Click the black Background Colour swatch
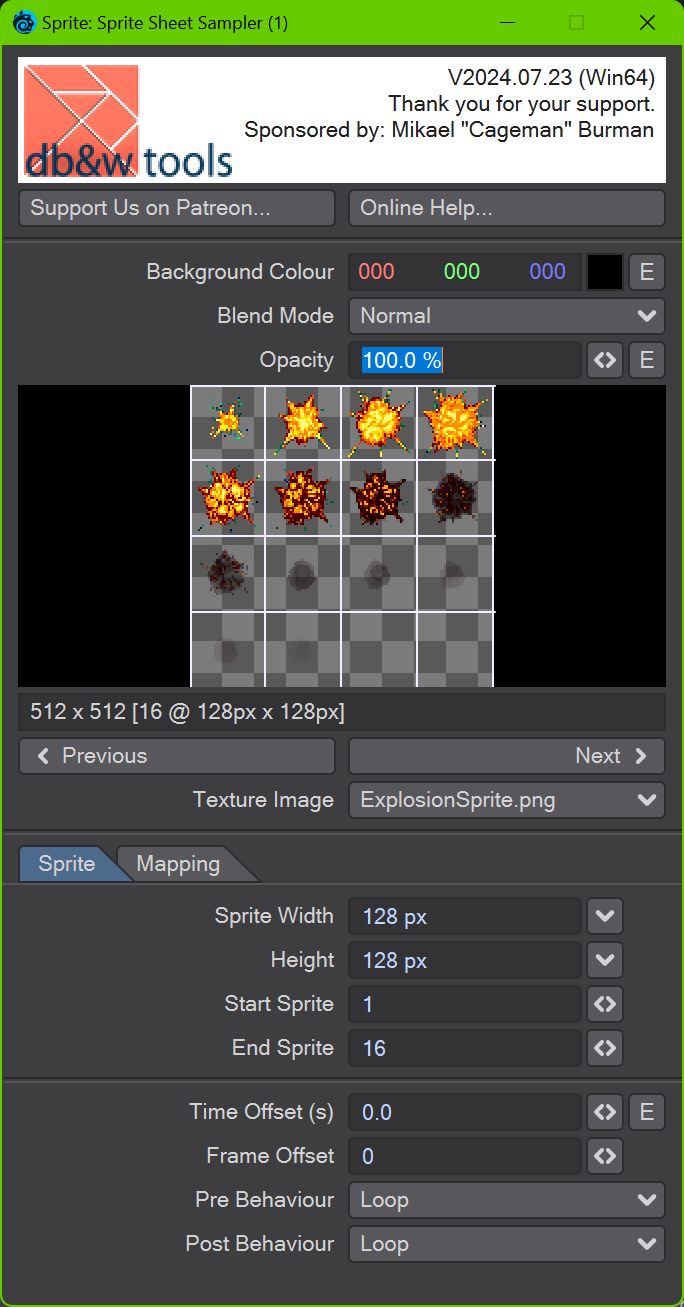 point(605,272)
